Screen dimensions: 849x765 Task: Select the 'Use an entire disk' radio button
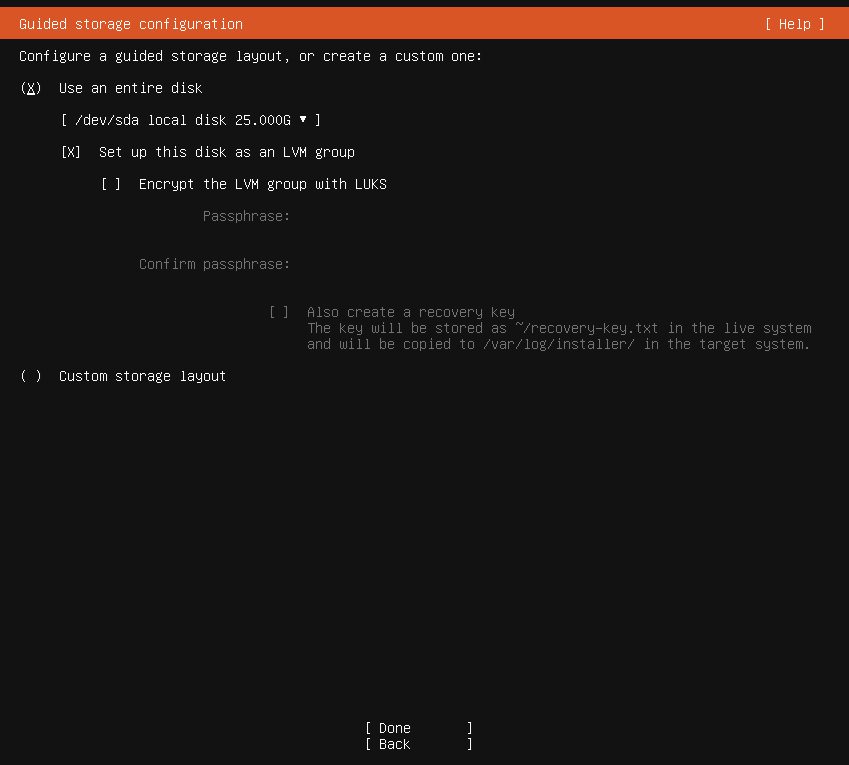(x=31, y=88)
